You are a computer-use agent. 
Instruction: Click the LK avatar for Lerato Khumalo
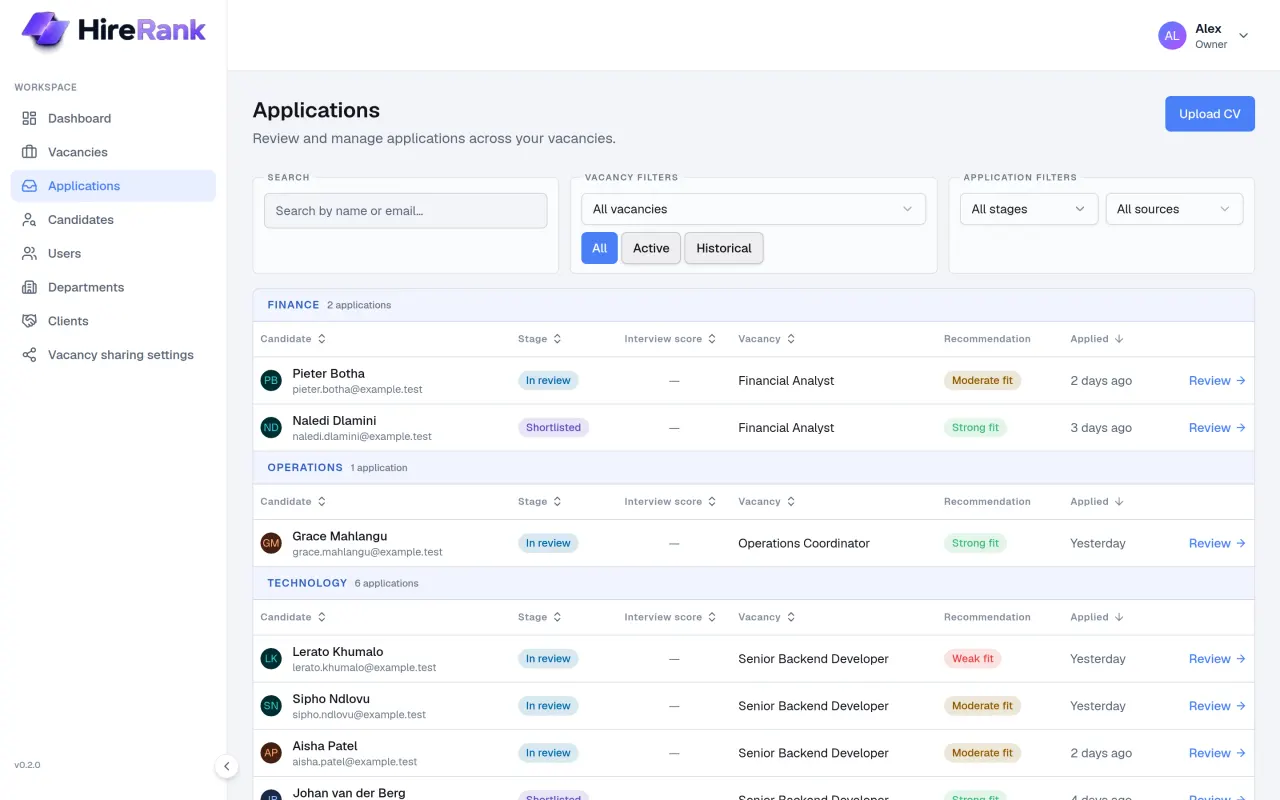pyautogui.click(x=271, y=659)
